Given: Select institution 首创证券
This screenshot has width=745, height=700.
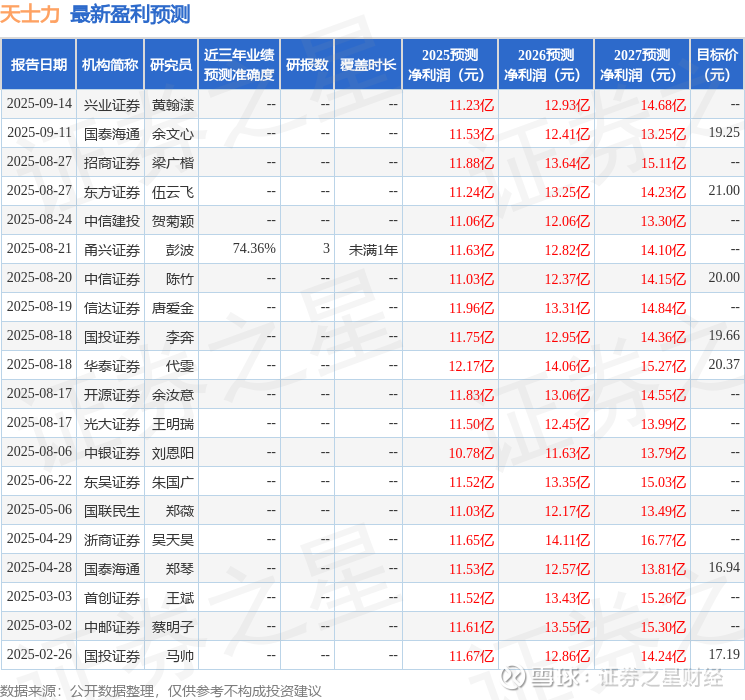Looking at the screenshot, I should coord(112,598).
